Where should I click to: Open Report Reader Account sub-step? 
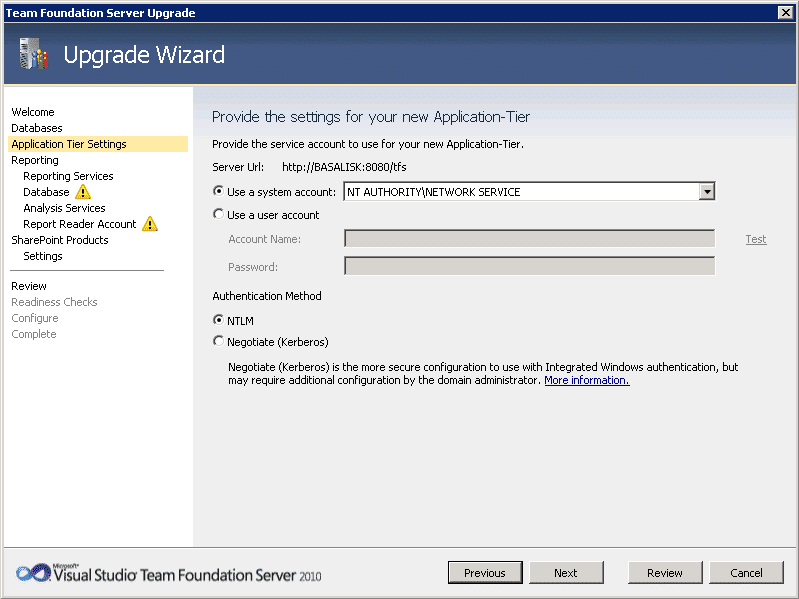(80, 224)
